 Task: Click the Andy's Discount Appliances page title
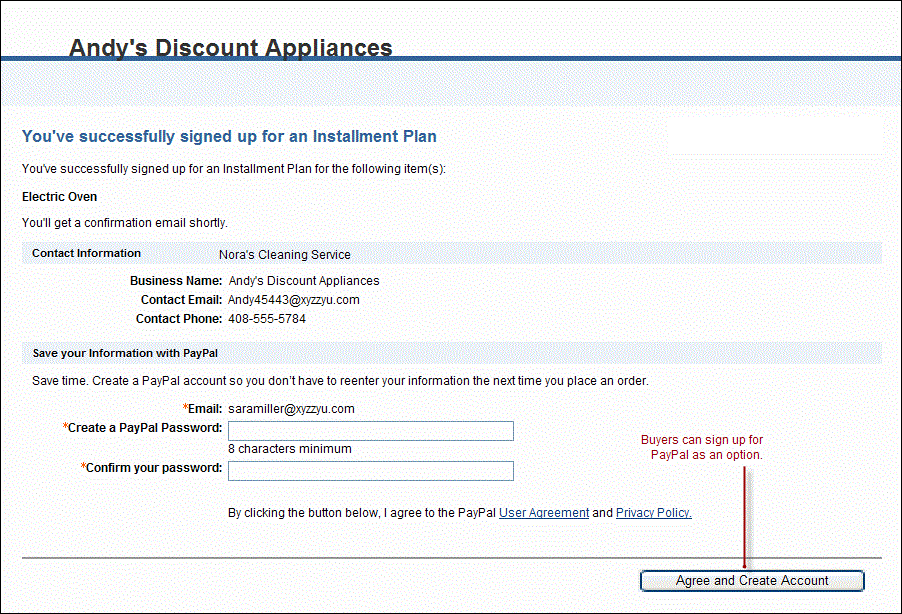click(231, 48)
